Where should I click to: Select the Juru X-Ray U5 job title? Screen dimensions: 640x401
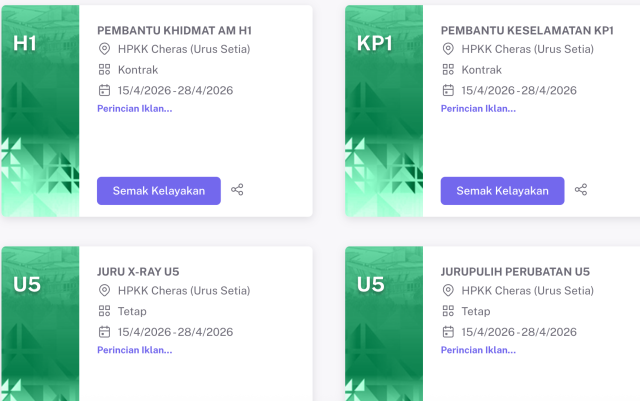138,271
